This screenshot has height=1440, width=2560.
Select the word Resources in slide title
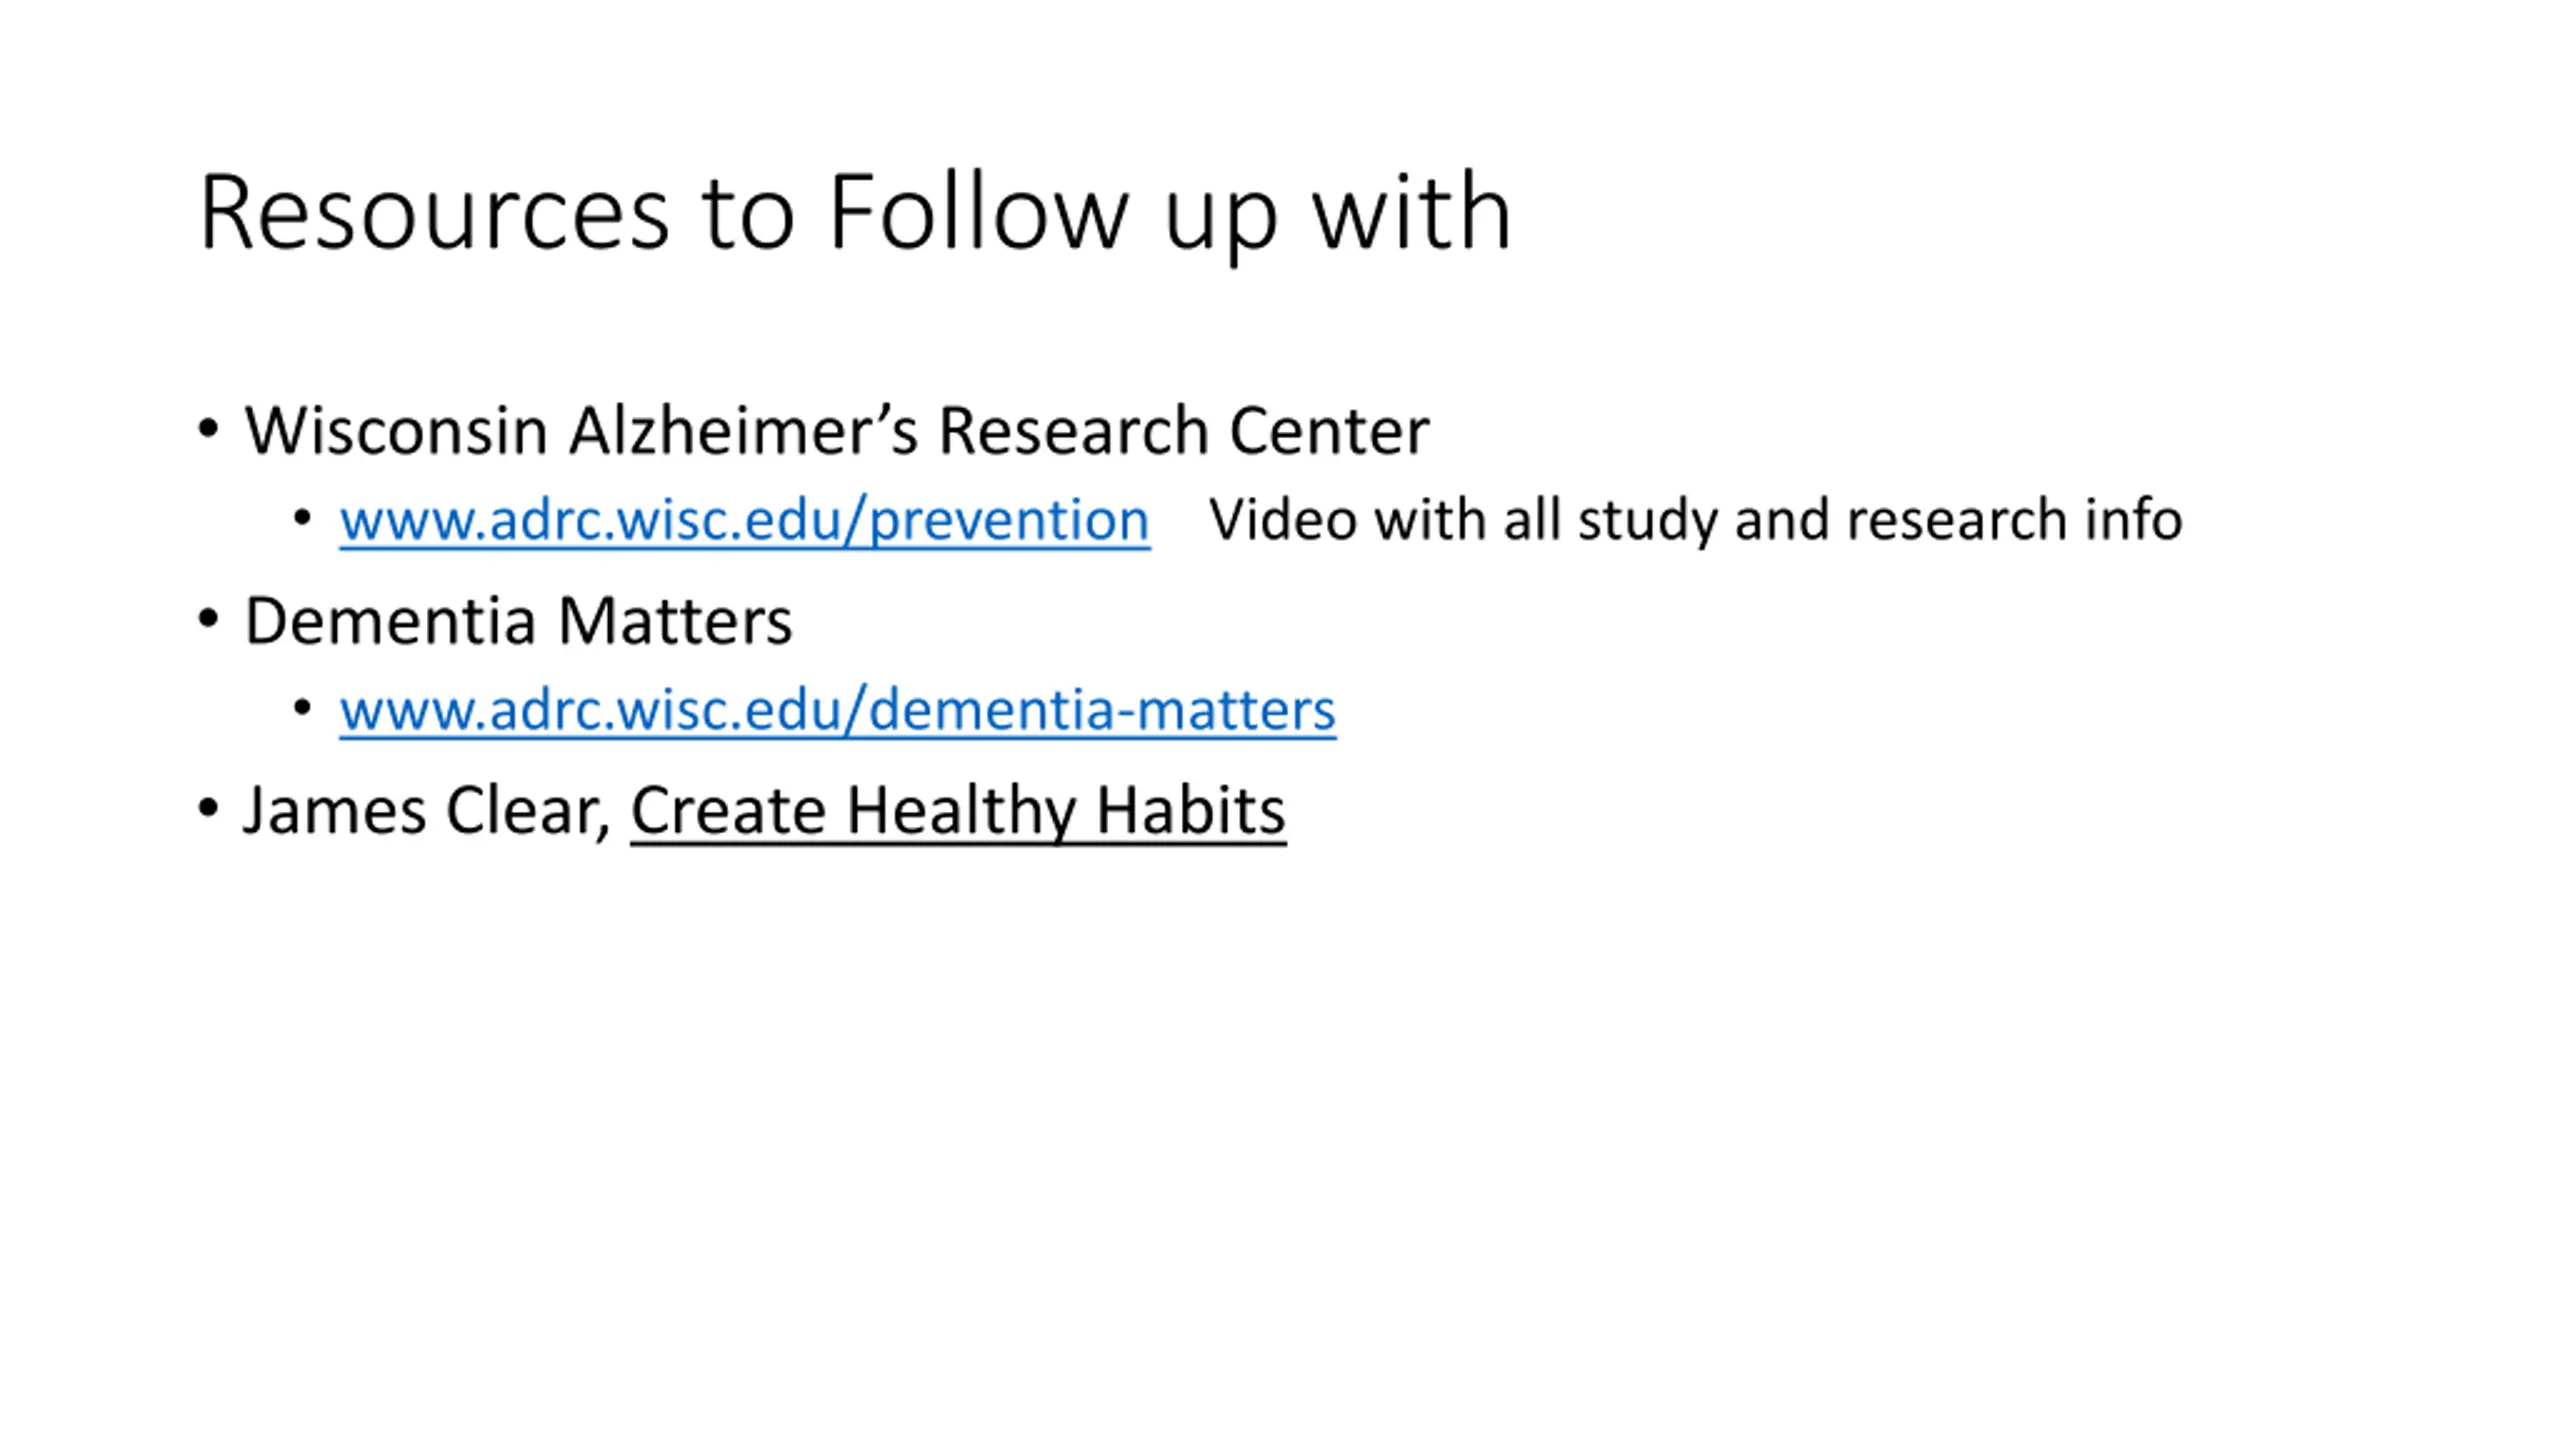(434, 212)
